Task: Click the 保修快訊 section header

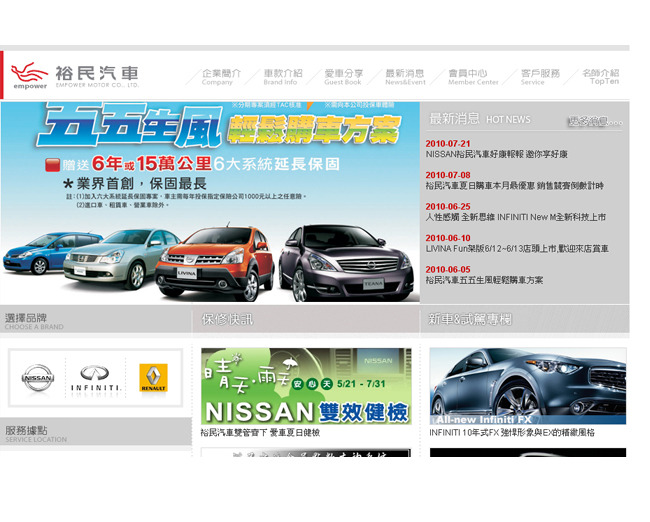Action: click(227, 319)
